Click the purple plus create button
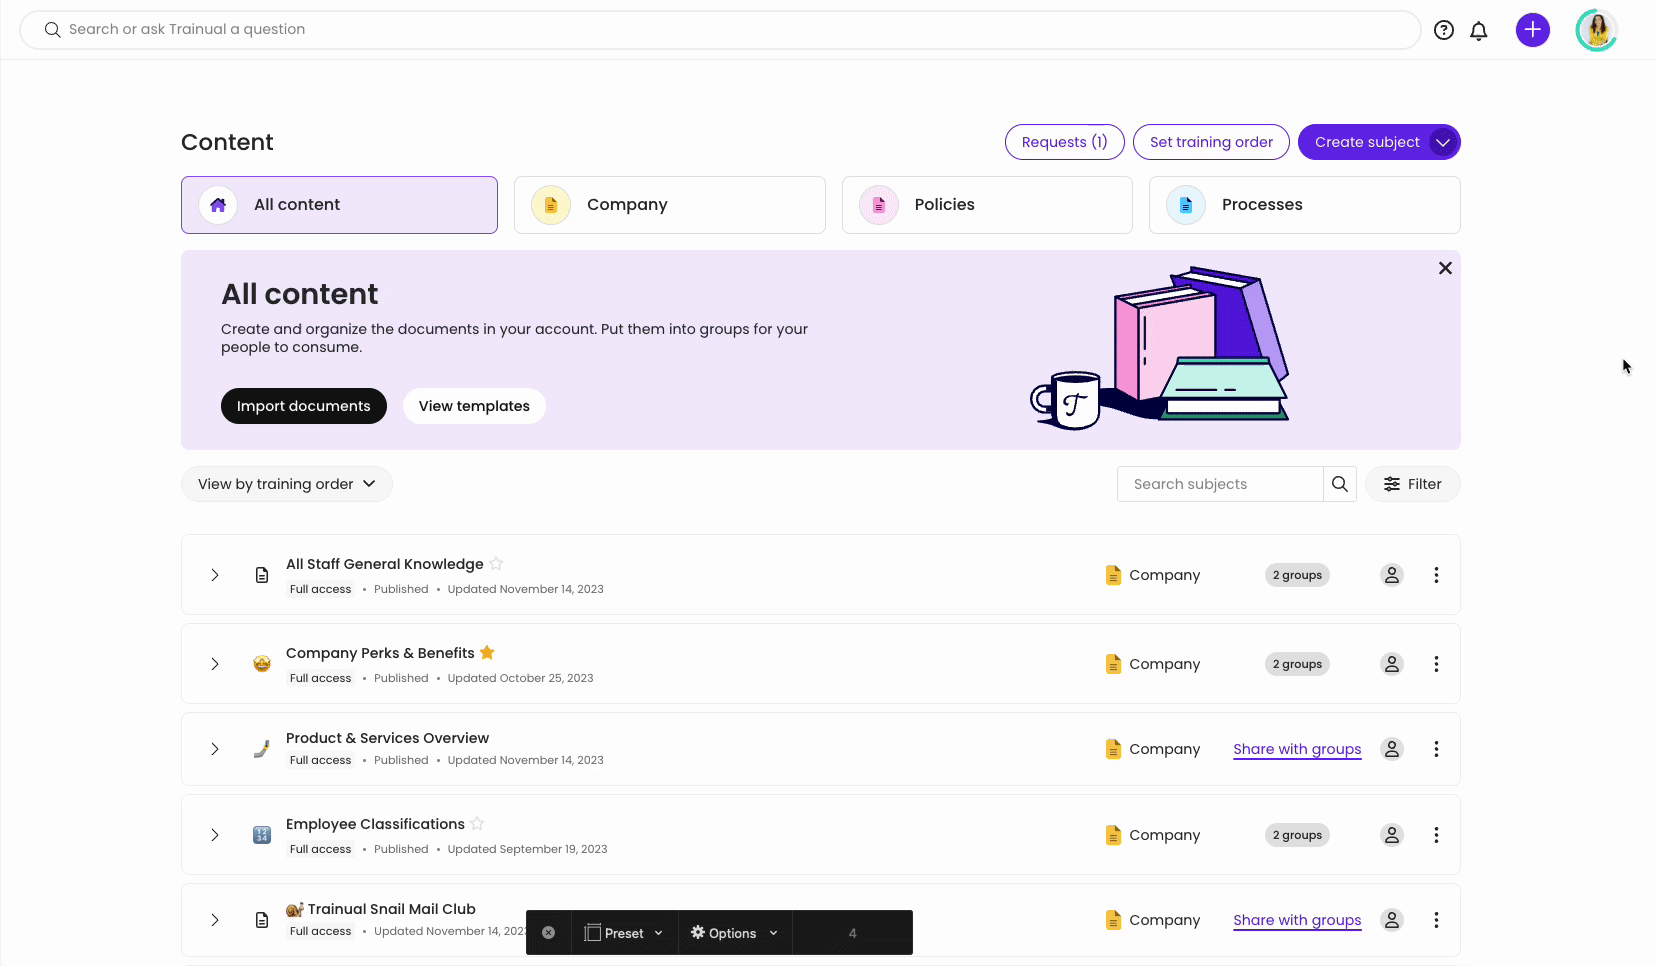The image size is (1656, 966). point(1533,30)
